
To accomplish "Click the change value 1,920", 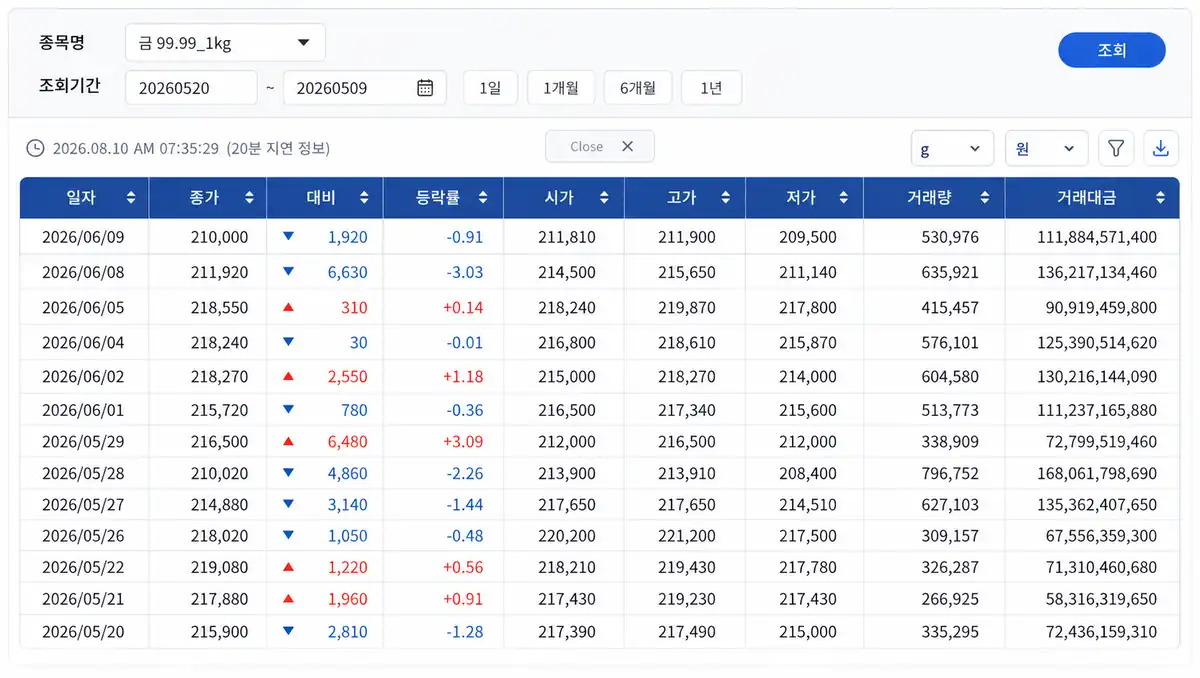I will pos(348,237).
